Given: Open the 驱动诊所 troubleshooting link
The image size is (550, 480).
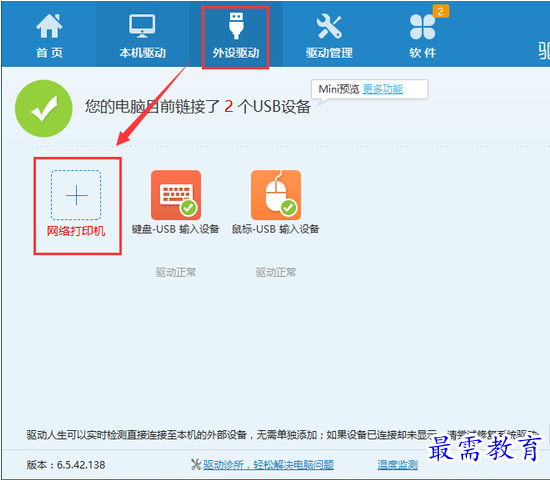Looking at the screenshot, I should pyautogui.click(x=268, y=465).
